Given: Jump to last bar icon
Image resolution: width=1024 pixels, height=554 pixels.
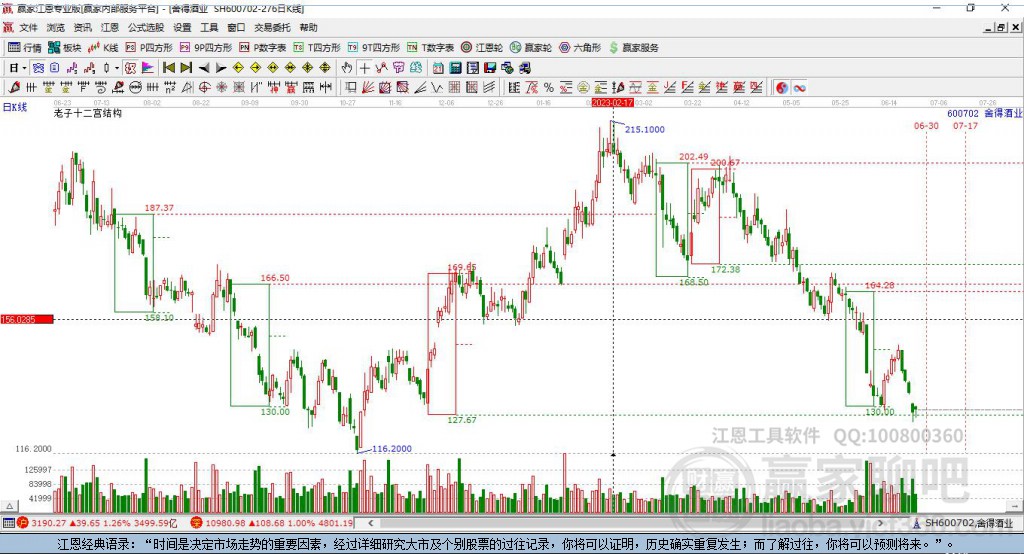Looking at the screenshot, I should pyautogui.click(x=186, y=68).
